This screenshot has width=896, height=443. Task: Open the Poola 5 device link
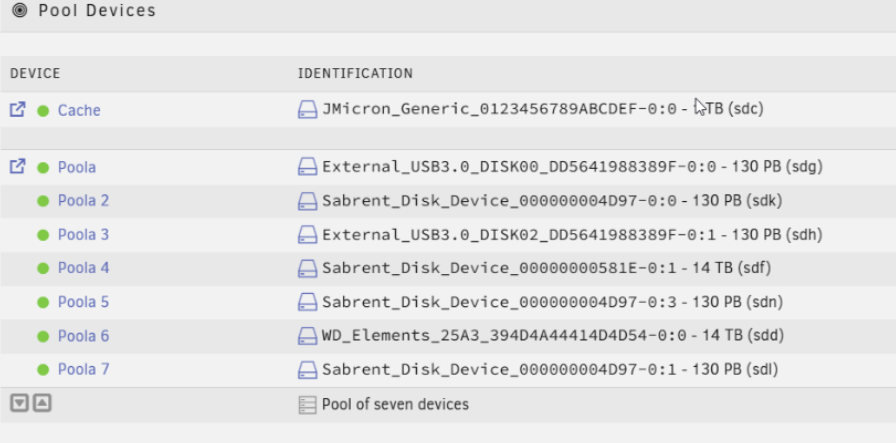click(x=83, y=302)
